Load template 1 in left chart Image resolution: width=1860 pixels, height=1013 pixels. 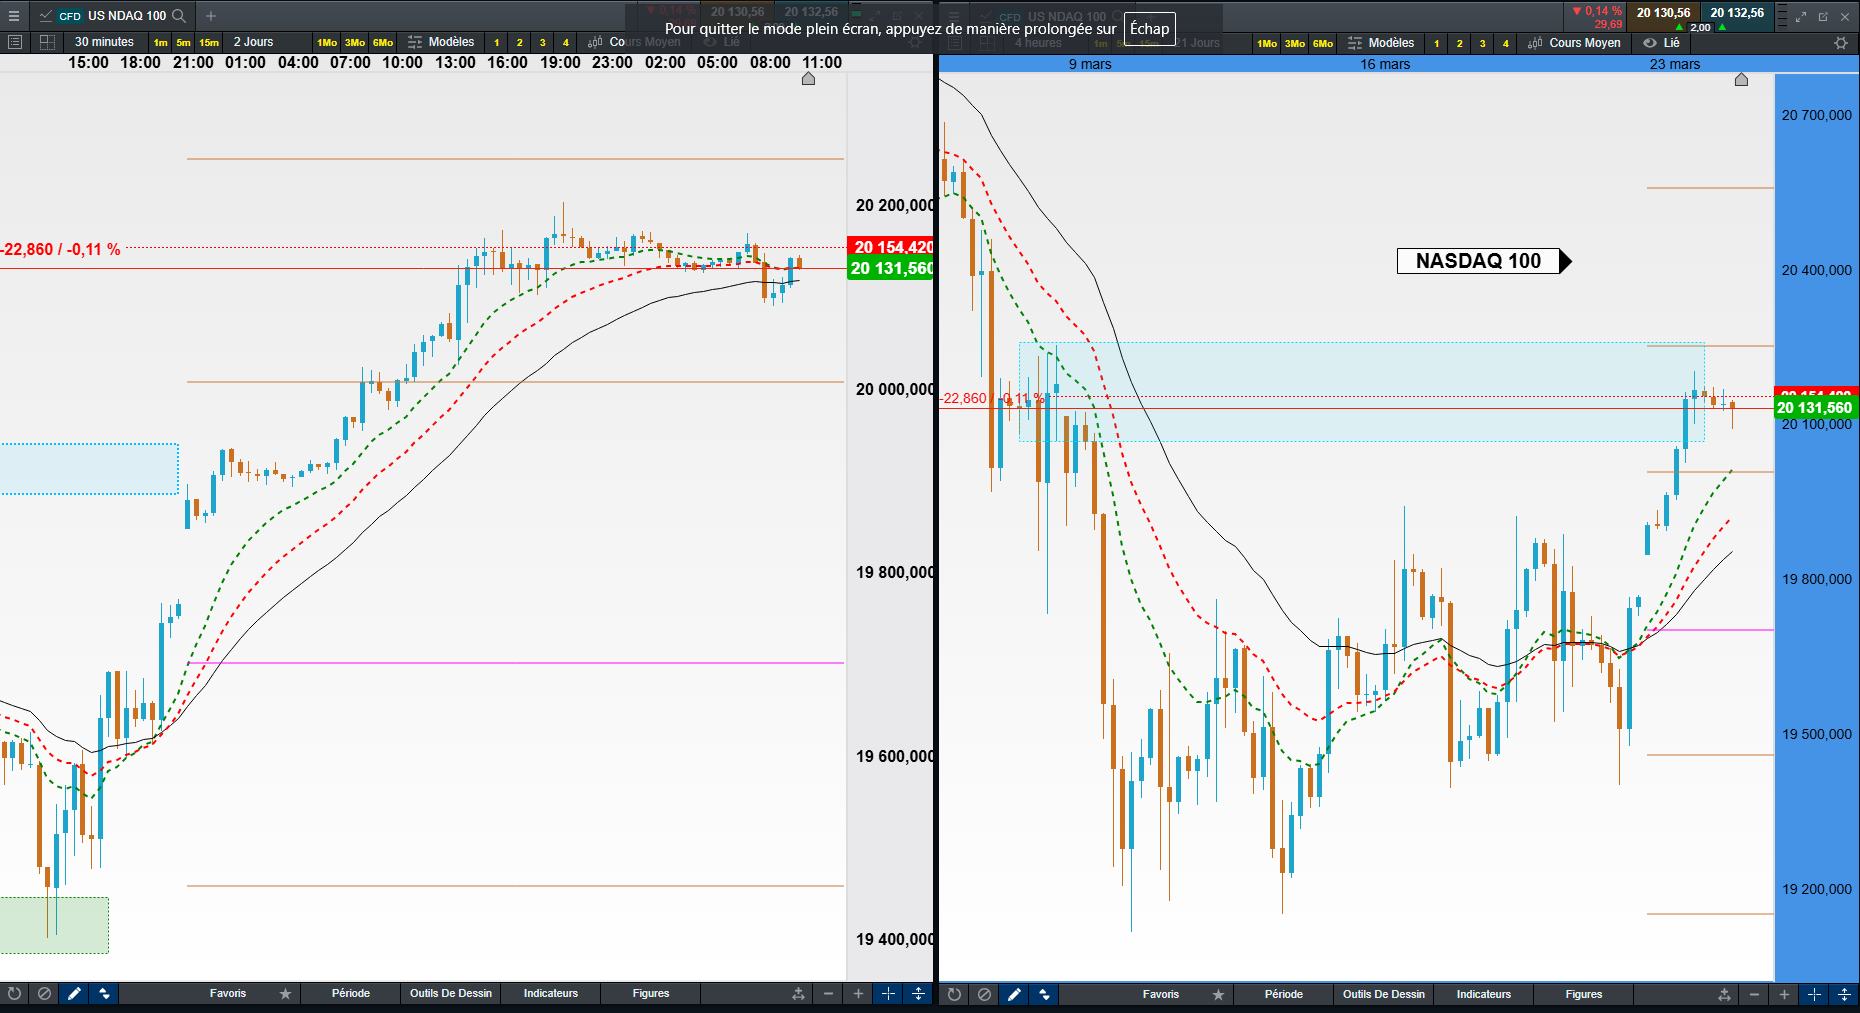tap(497, 43)
